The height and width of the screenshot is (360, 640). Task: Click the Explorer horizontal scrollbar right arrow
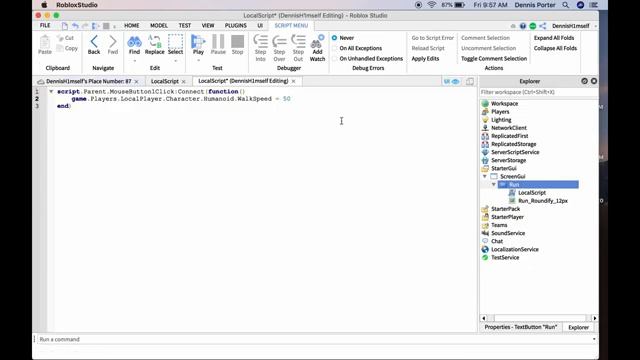pos(594,318)
